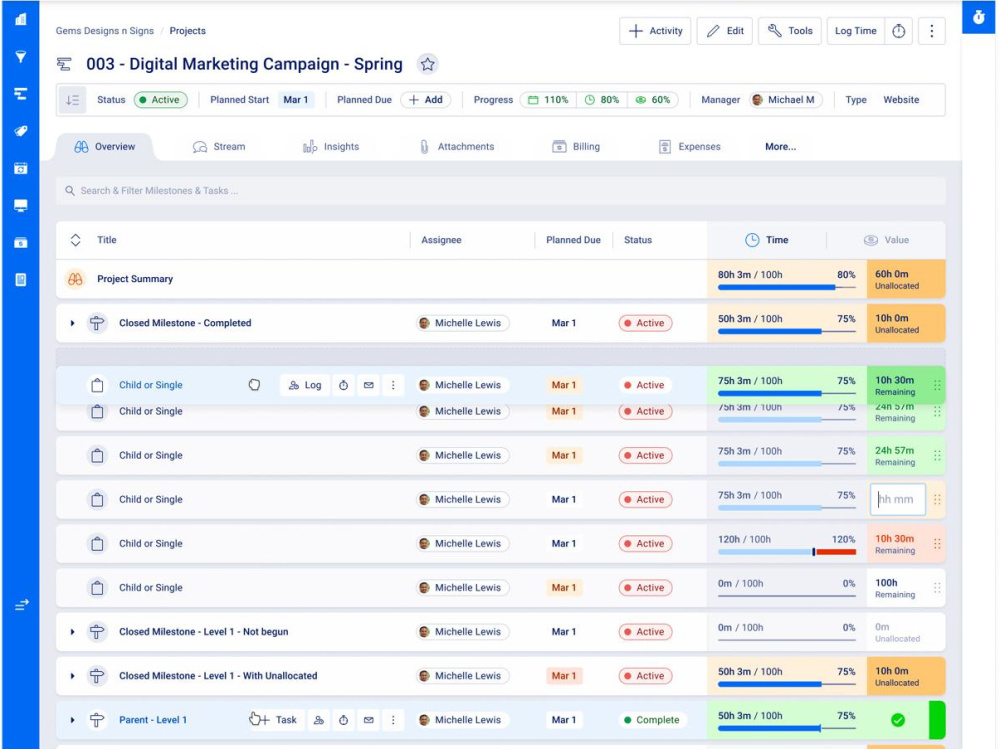1000x749 pixels.
Task: Switch to the Expenses tab
Action: point(689,147)
